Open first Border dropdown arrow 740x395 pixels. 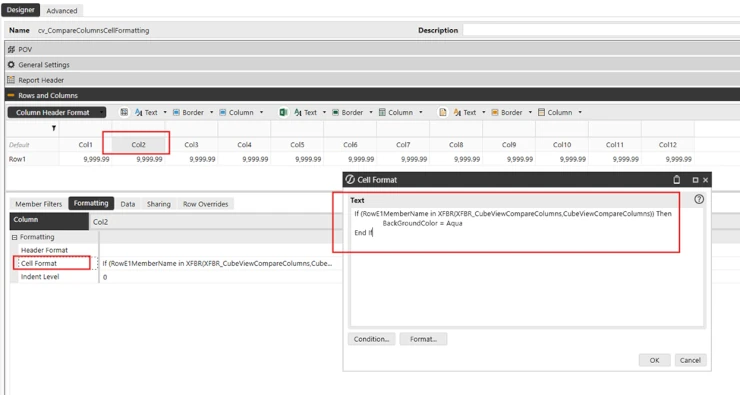tap(211, 112)
